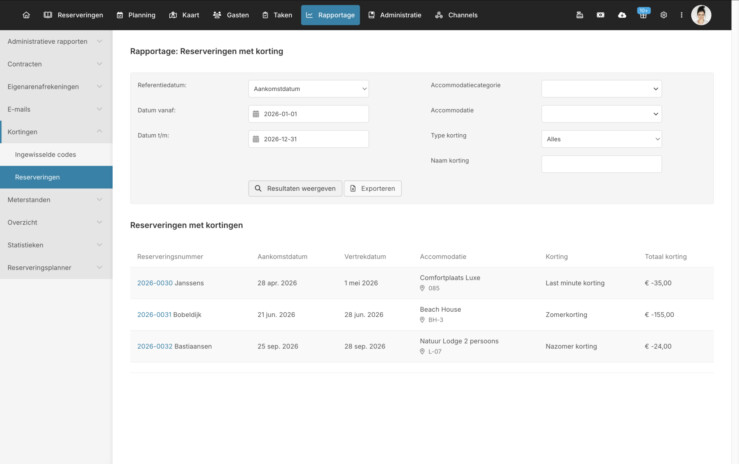The image size is (739, 464).
Task: Go to the home dashboard icon
Action: 26,15
